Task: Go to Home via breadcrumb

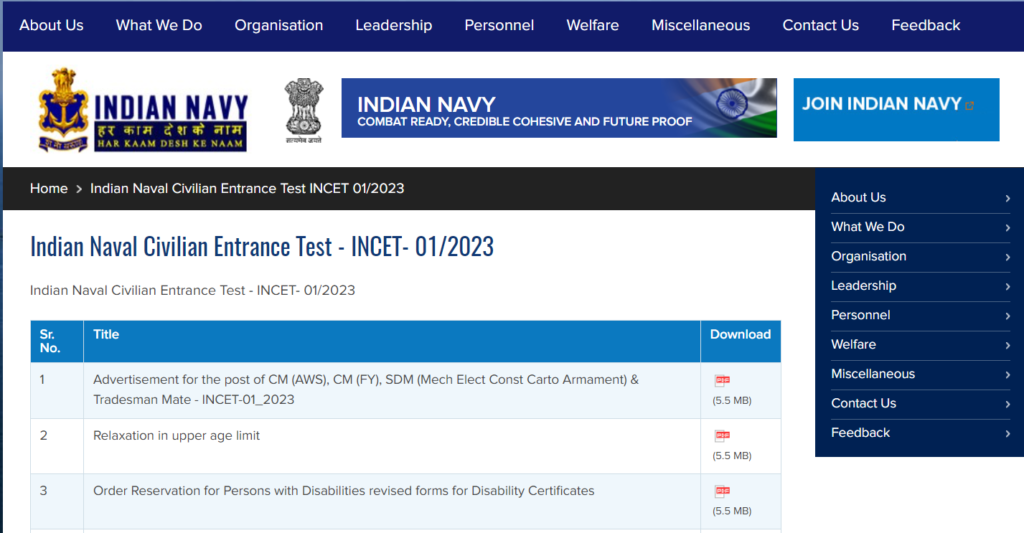Action: point(48,189)
